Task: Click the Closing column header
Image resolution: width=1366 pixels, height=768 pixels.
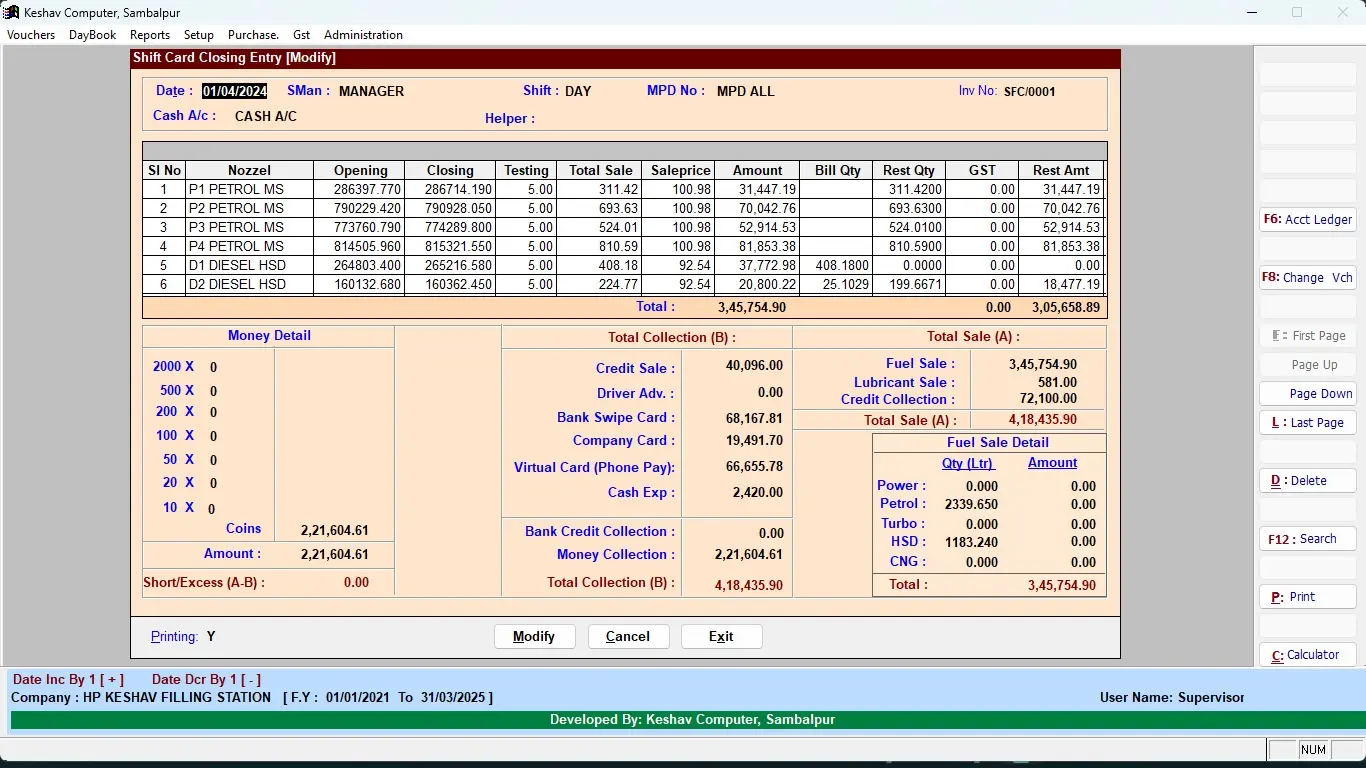Action: point(450,170)
